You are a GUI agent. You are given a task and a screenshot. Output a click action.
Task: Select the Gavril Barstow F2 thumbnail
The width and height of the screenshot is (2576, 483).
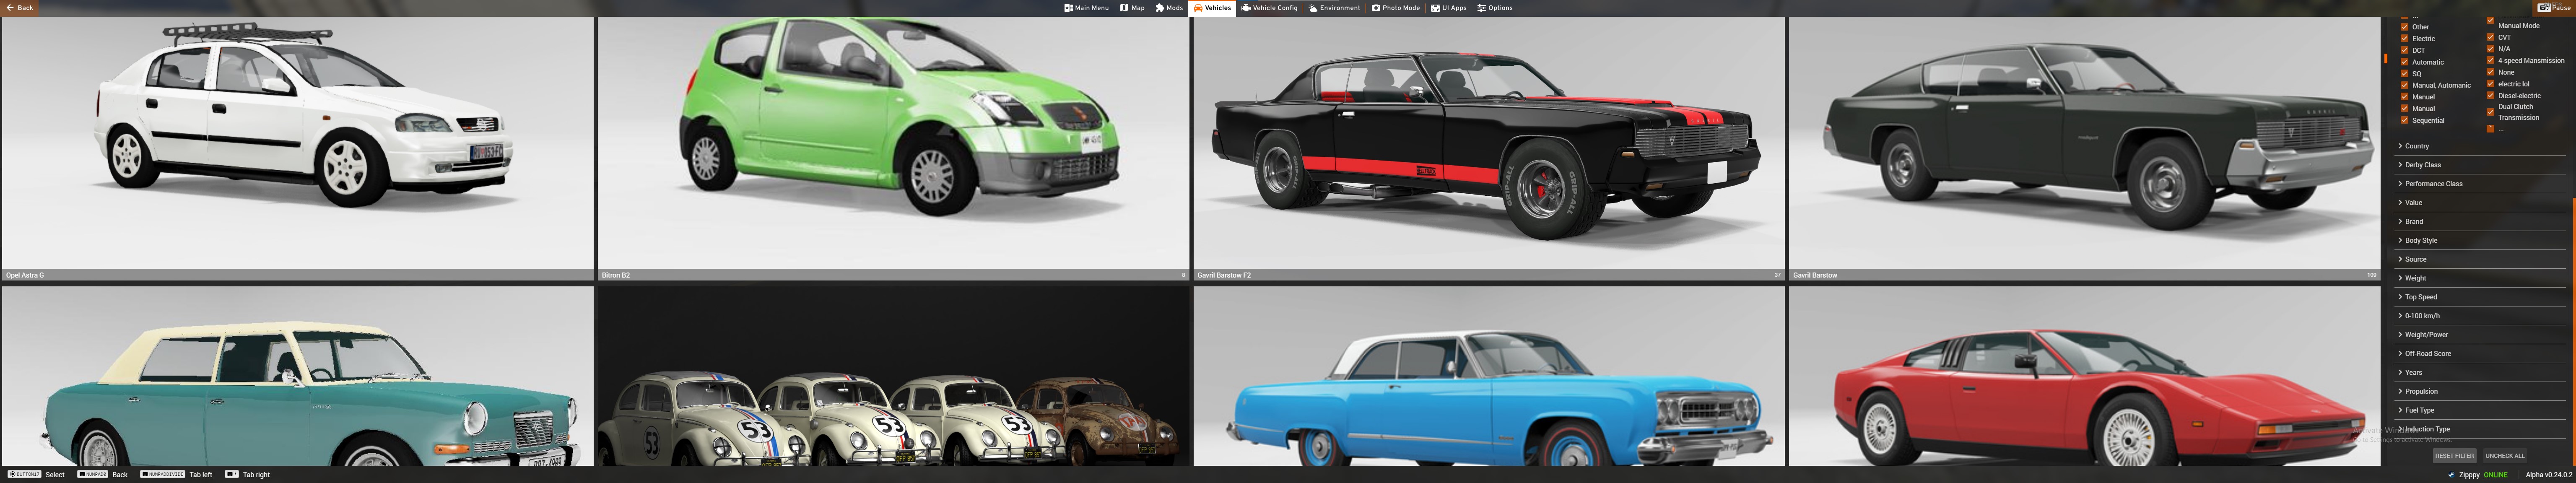[x=1489, y=148]
